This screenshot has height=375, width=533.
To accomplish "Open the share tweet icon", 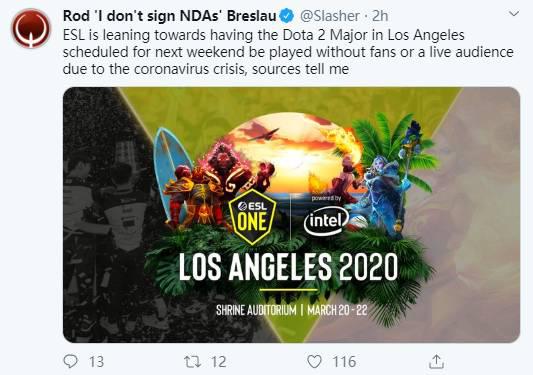I will click(x=436, y=361).
